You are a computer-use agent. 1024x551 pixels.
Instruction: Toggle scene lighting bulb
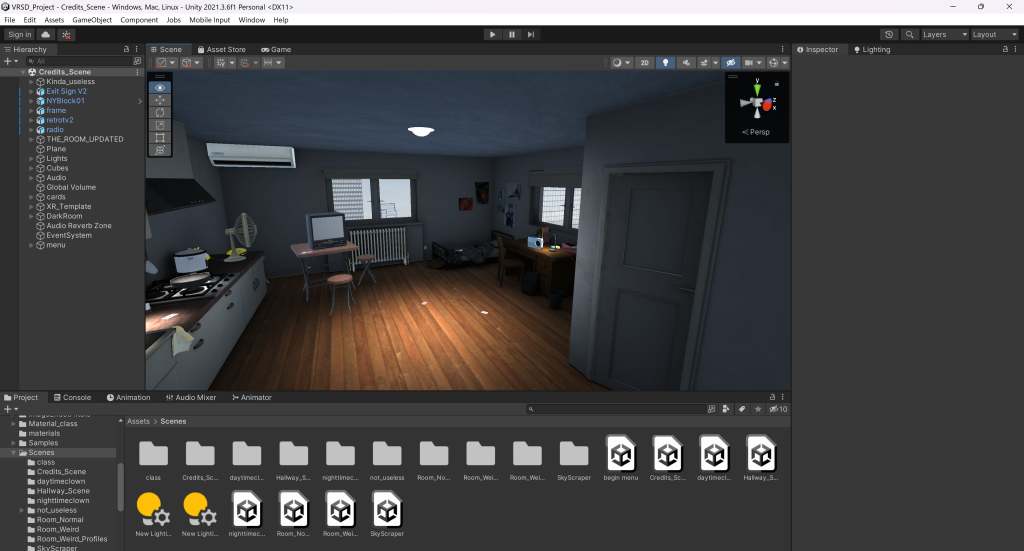(665, 63)
